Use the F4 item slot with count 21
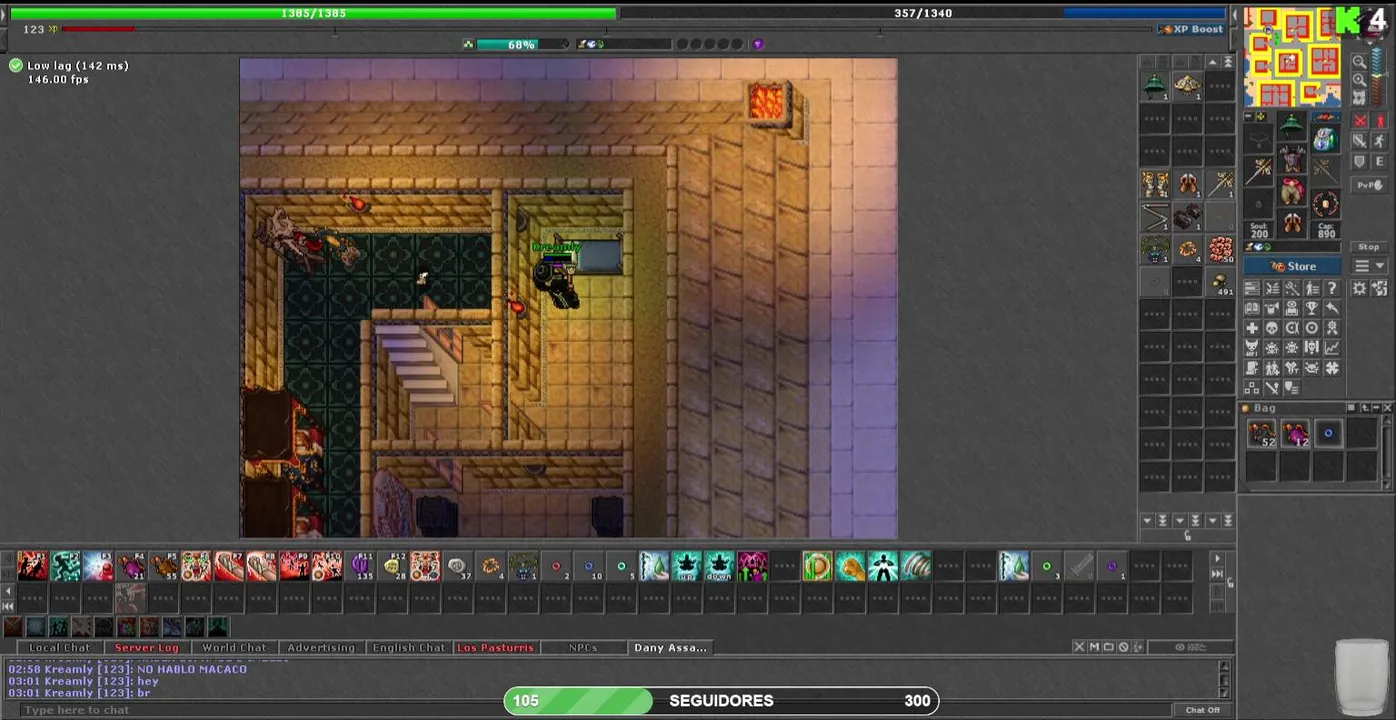 click(x=131, y=566)
